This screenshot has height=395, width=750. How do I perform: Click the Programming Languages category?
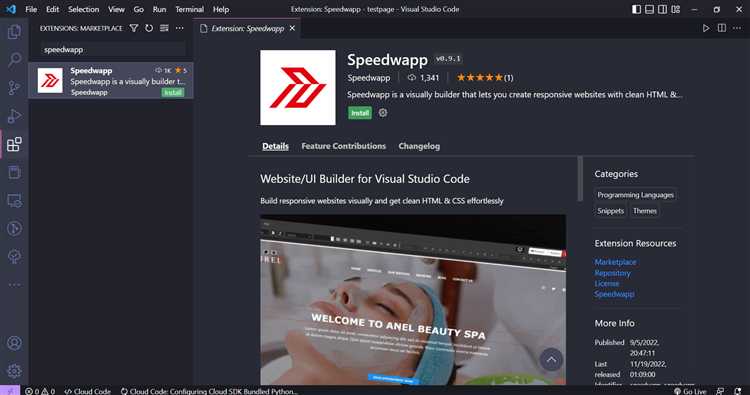point(635,195)
